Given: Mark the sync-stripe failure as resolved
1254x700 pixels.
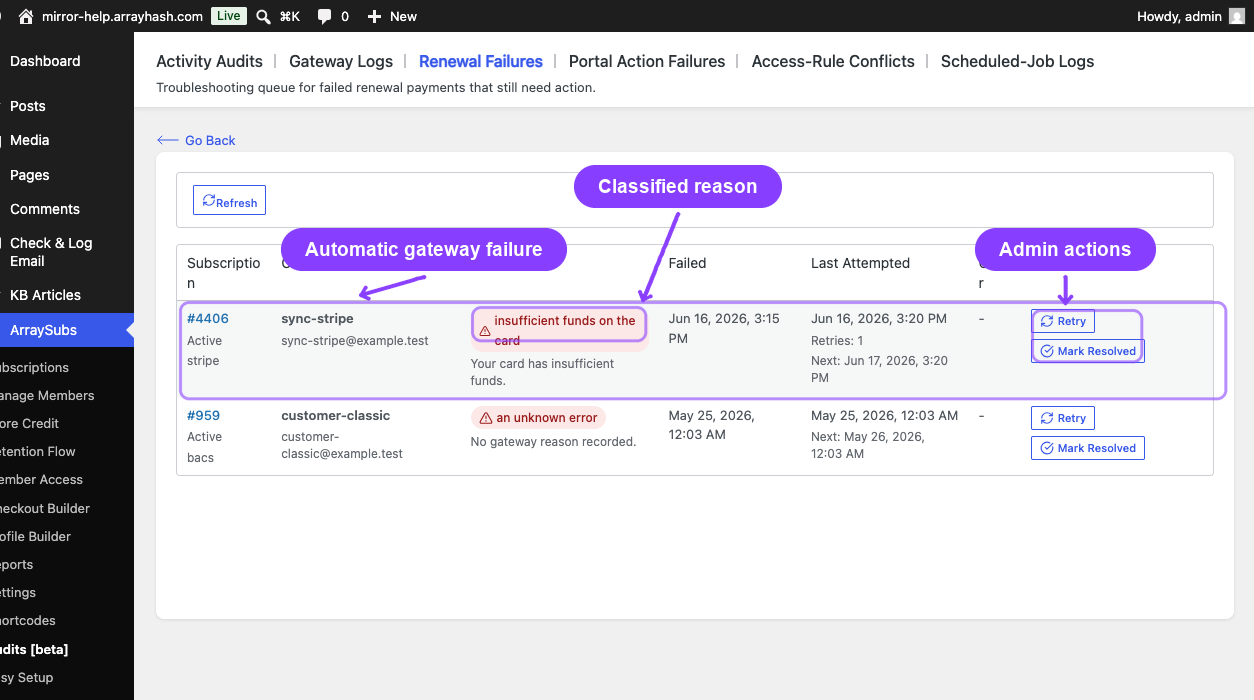Looking at the screenshot, I should tap(1087, 351).
